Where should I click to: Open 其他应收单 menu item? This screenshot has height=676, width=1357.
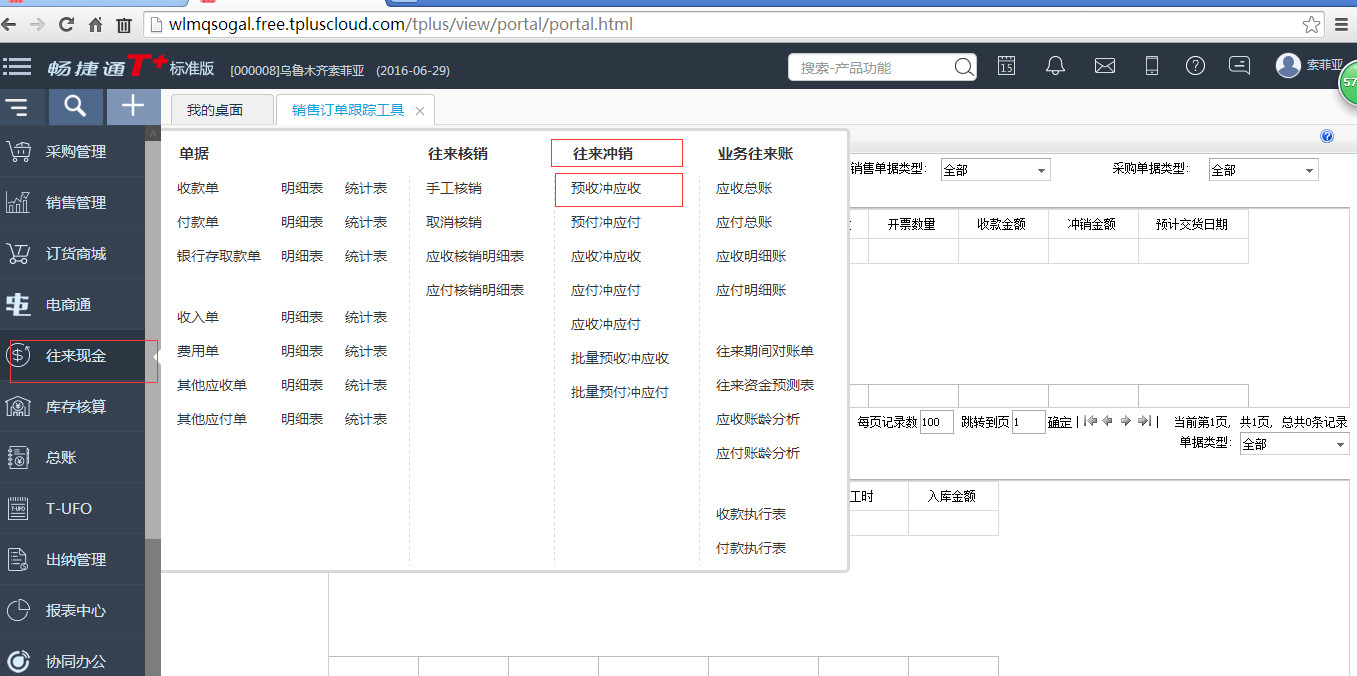click(212, 385)
